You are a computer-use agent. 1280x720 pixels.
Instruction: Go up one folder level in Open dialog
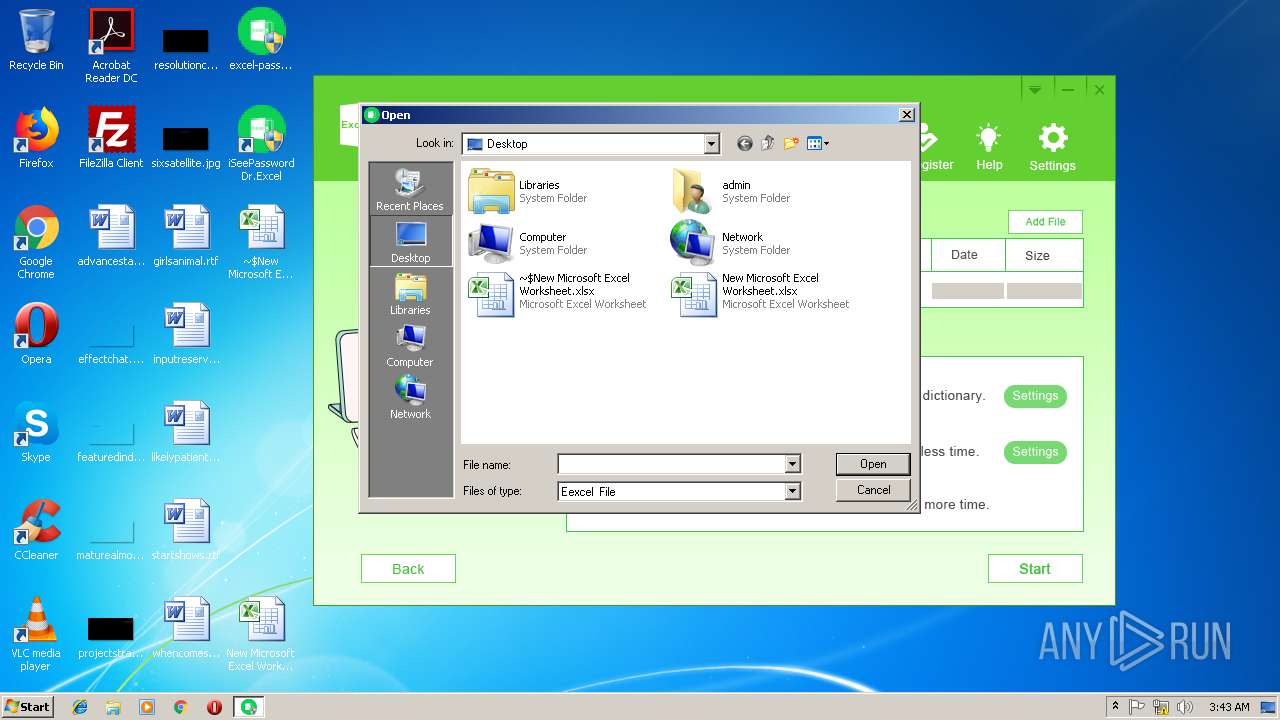pyautogui.click(x=768, y=144)
